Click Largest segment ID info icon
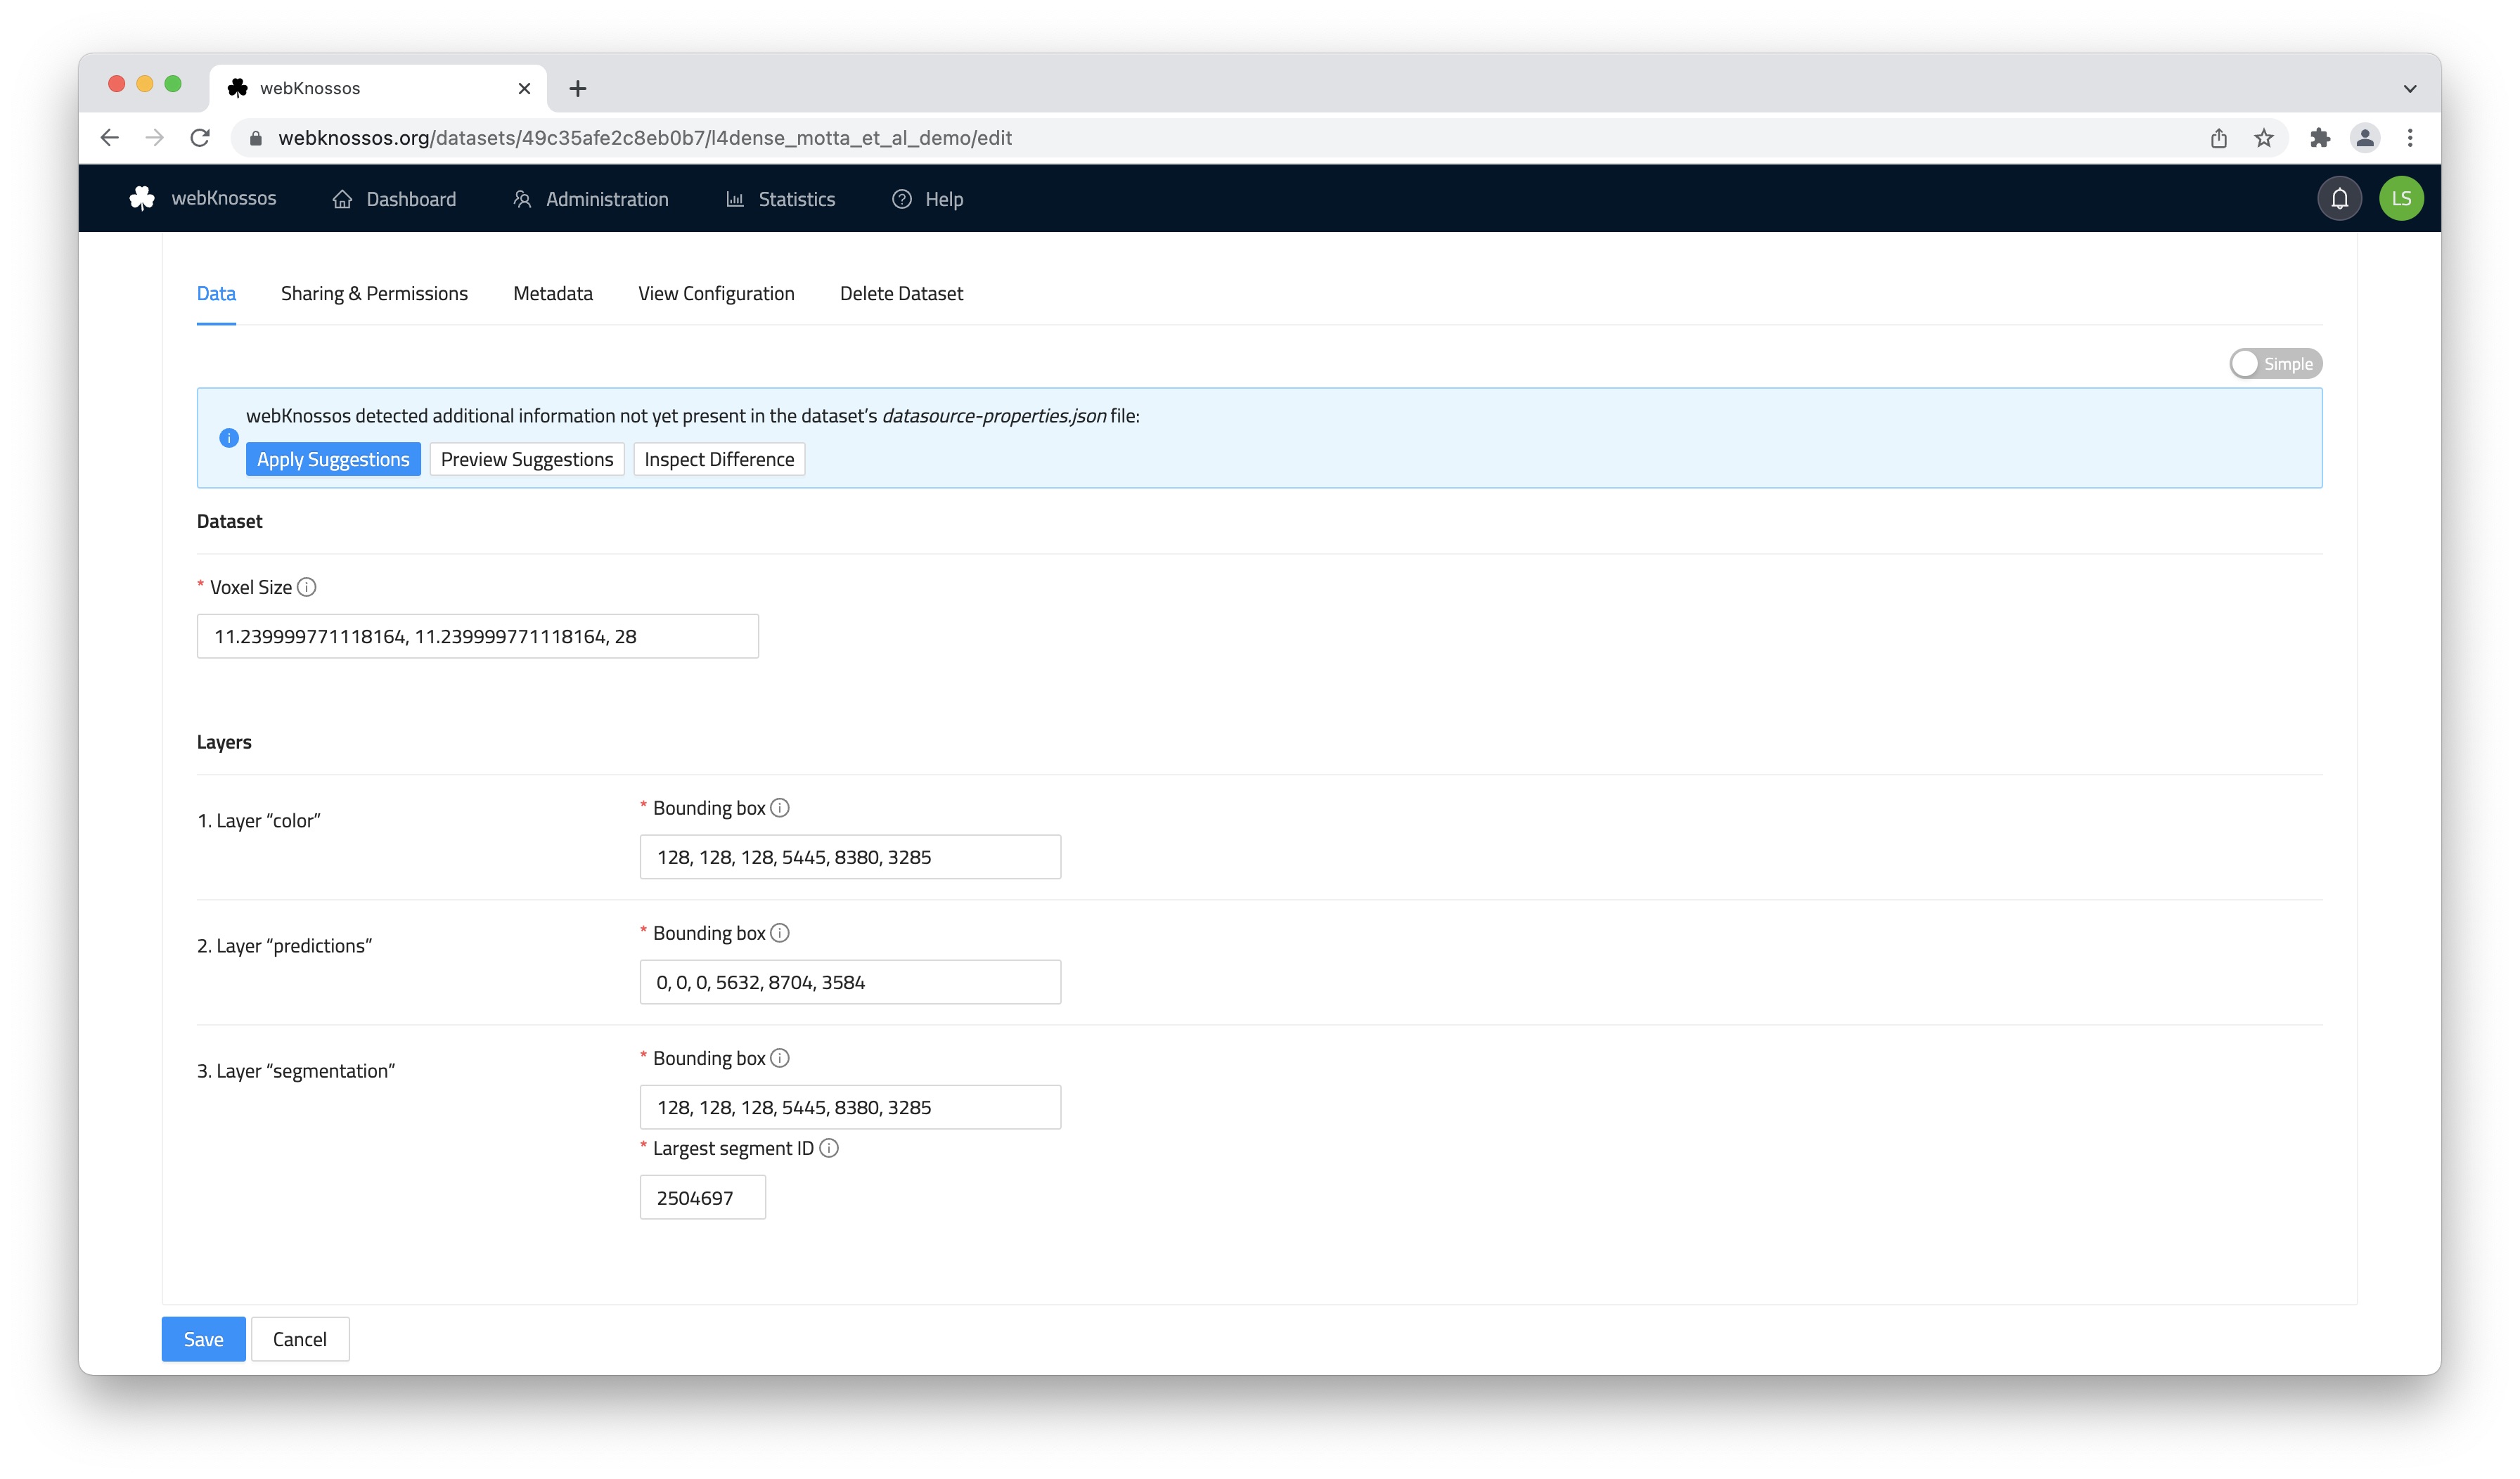 click(x=829, y=1148)
